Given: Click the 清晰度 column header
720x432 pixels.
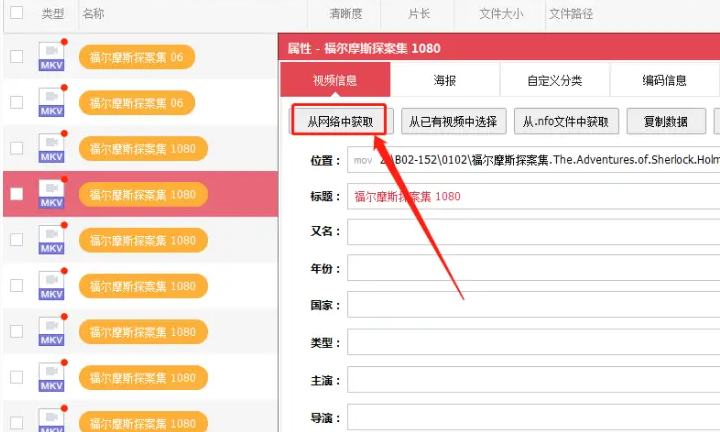Looking at the screenshot, I should 346,14.
